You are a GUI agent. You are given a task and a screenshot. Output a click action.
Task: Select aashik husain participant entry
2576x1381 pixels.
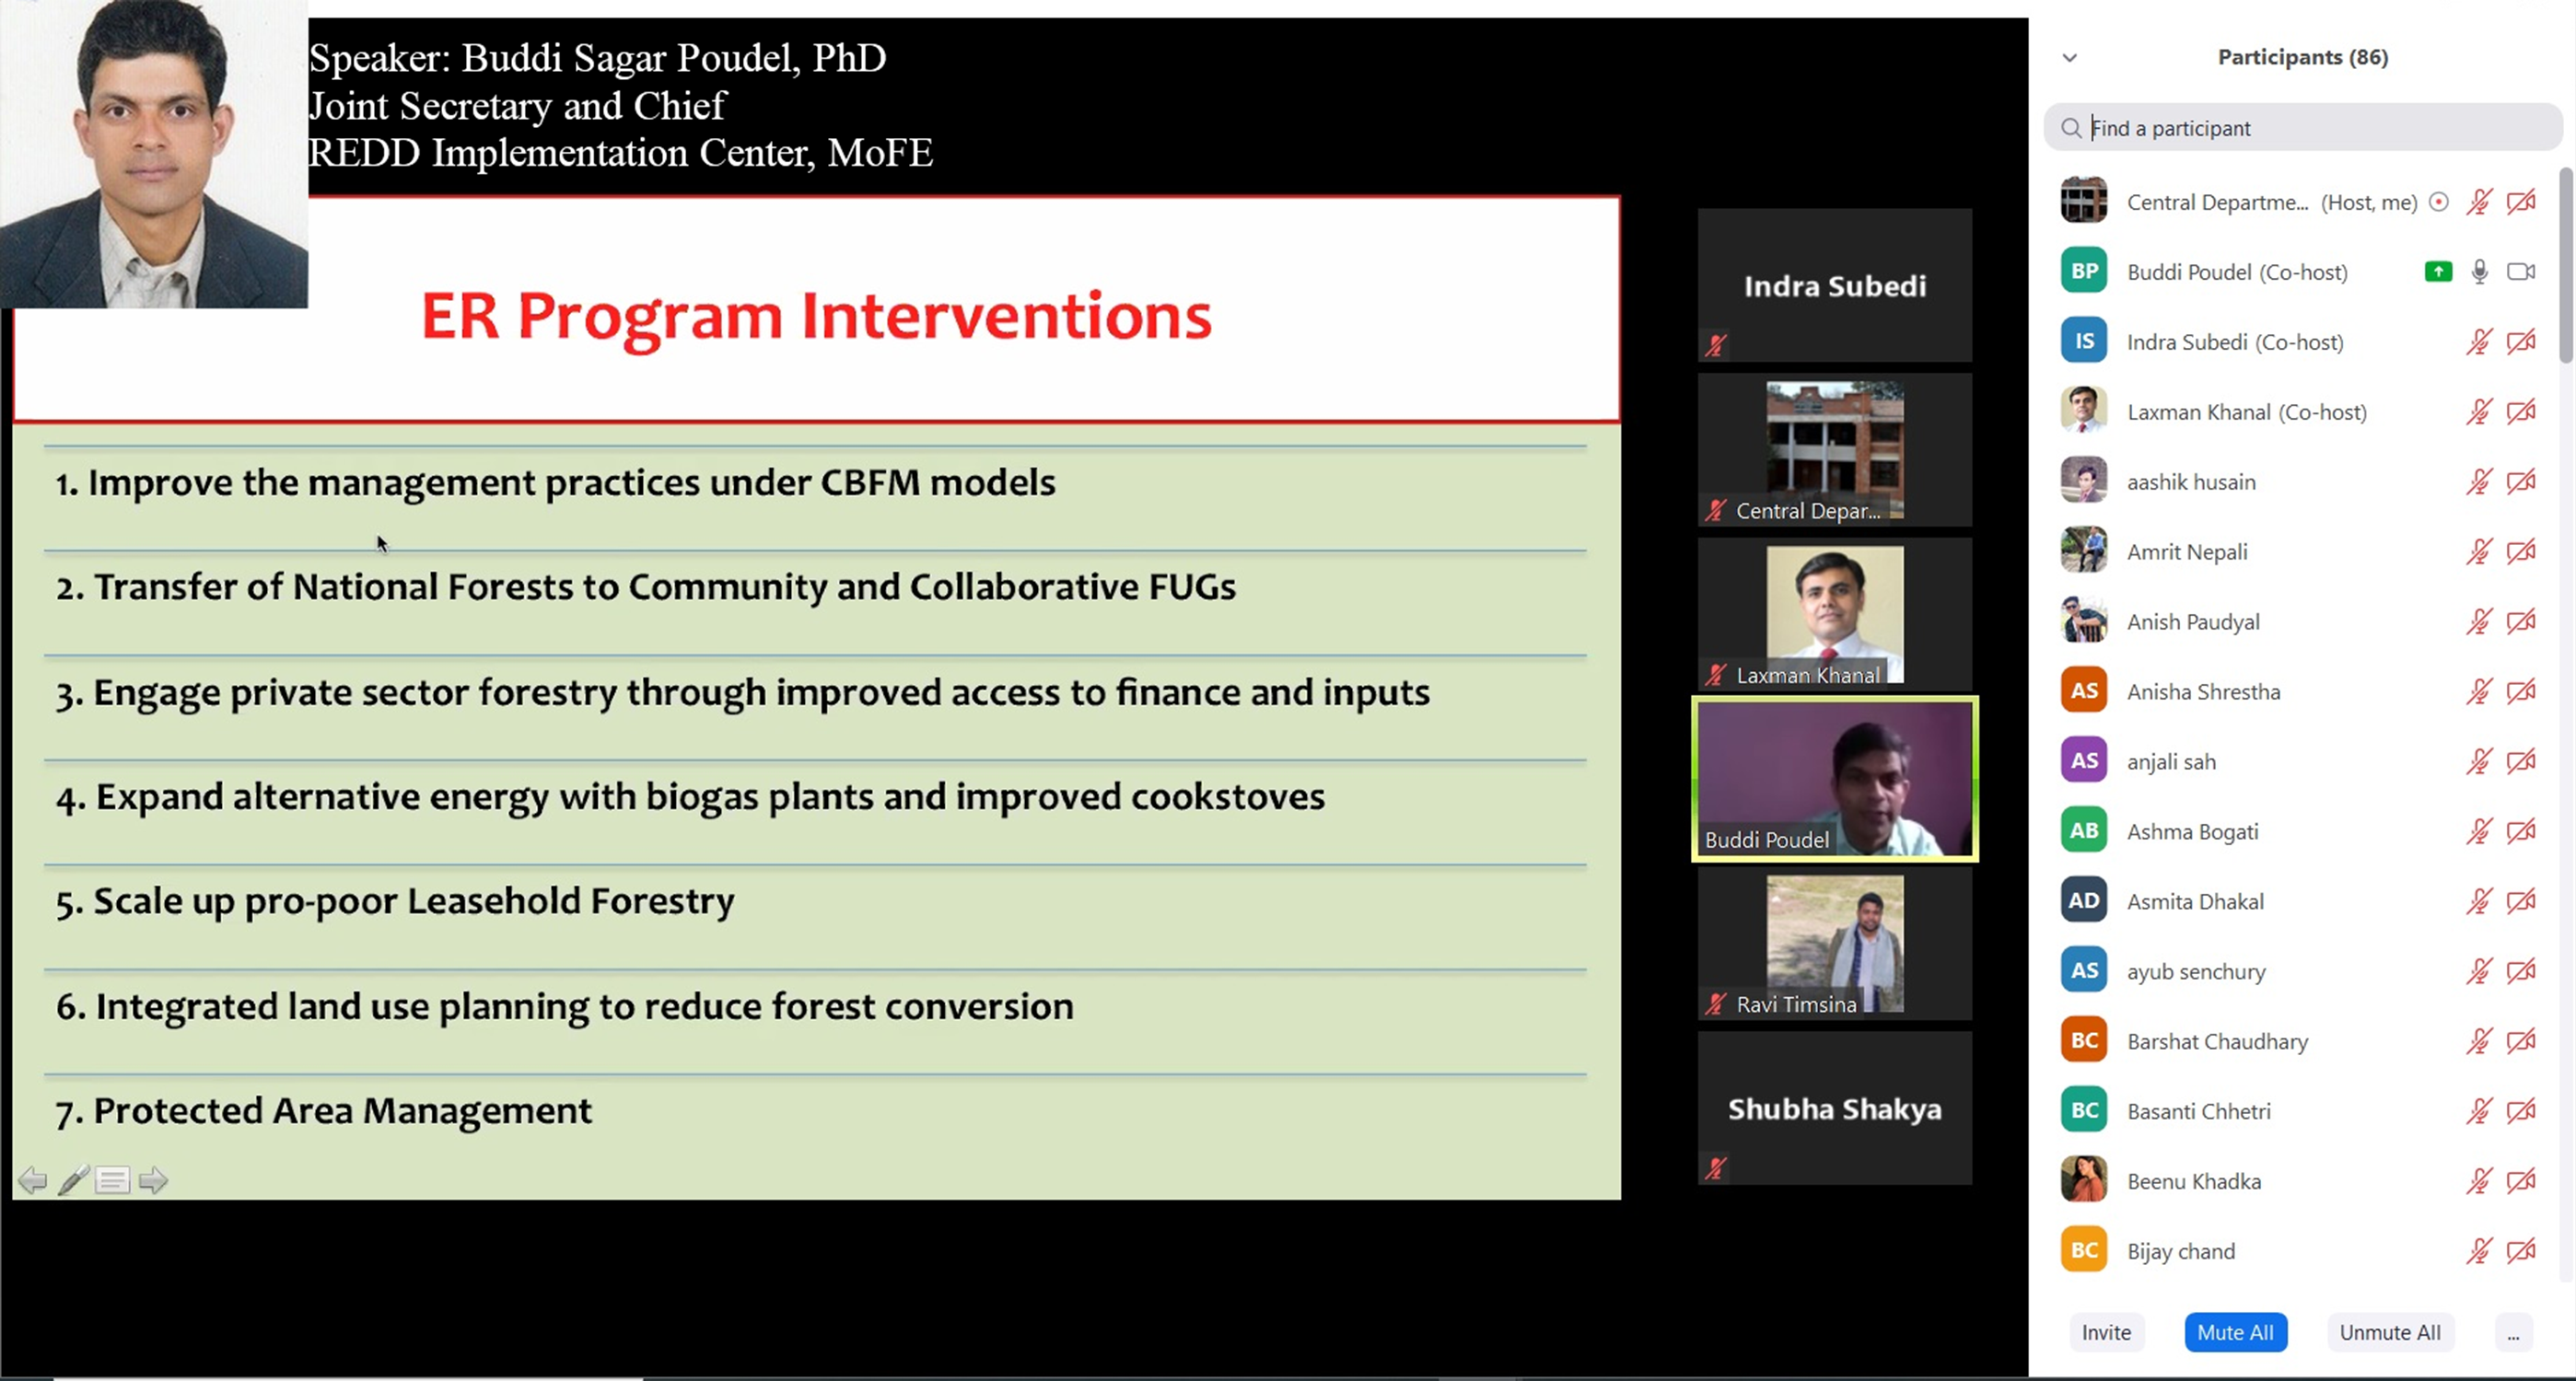coord(2190,482)
